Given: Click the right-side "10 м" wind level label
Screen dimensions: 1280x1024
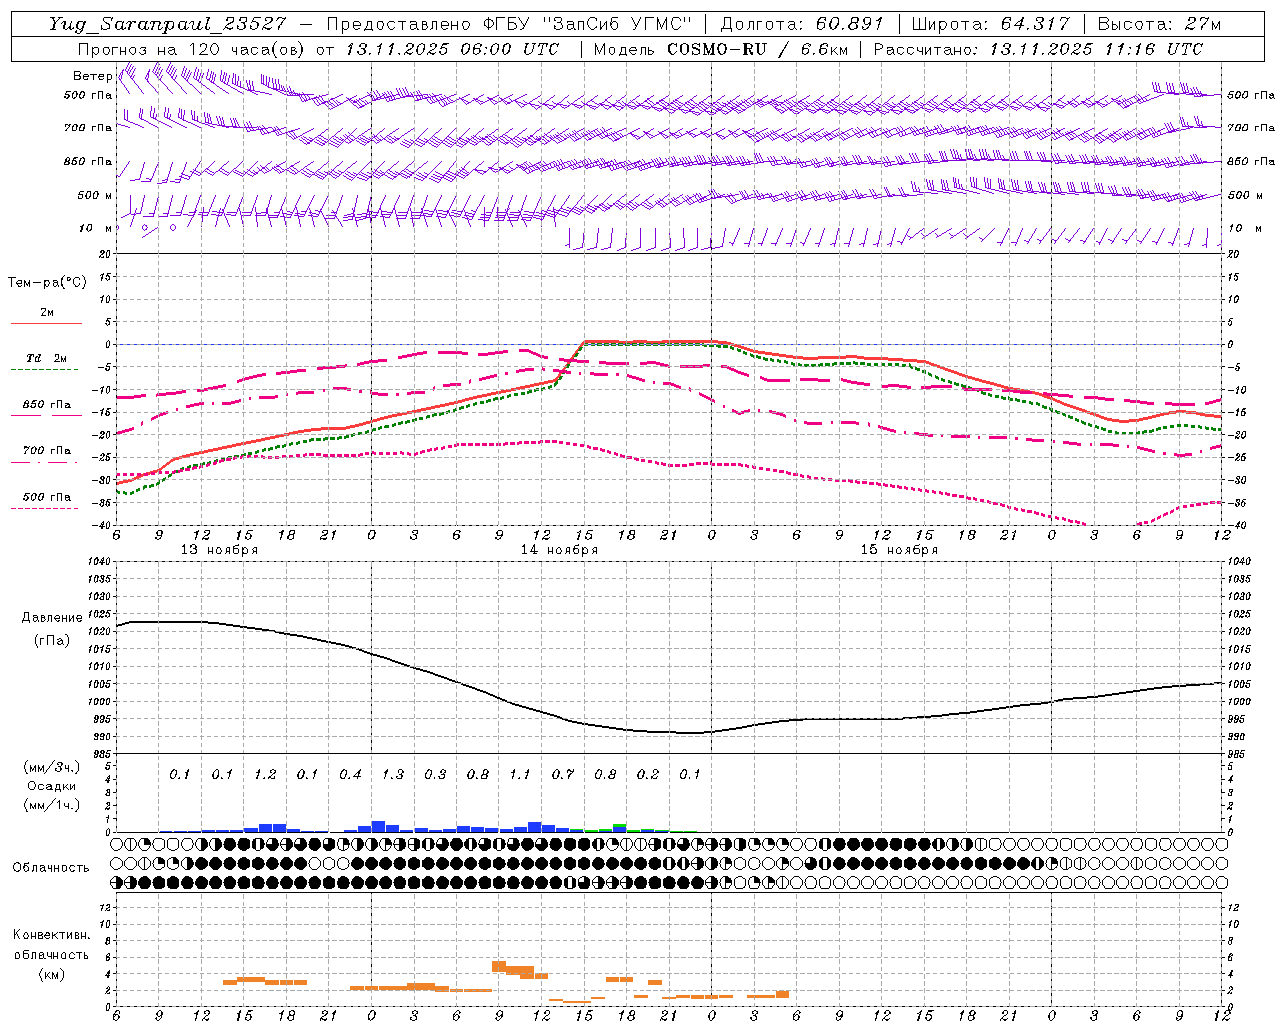Looking at the screenshot, I should (1244, 229).
